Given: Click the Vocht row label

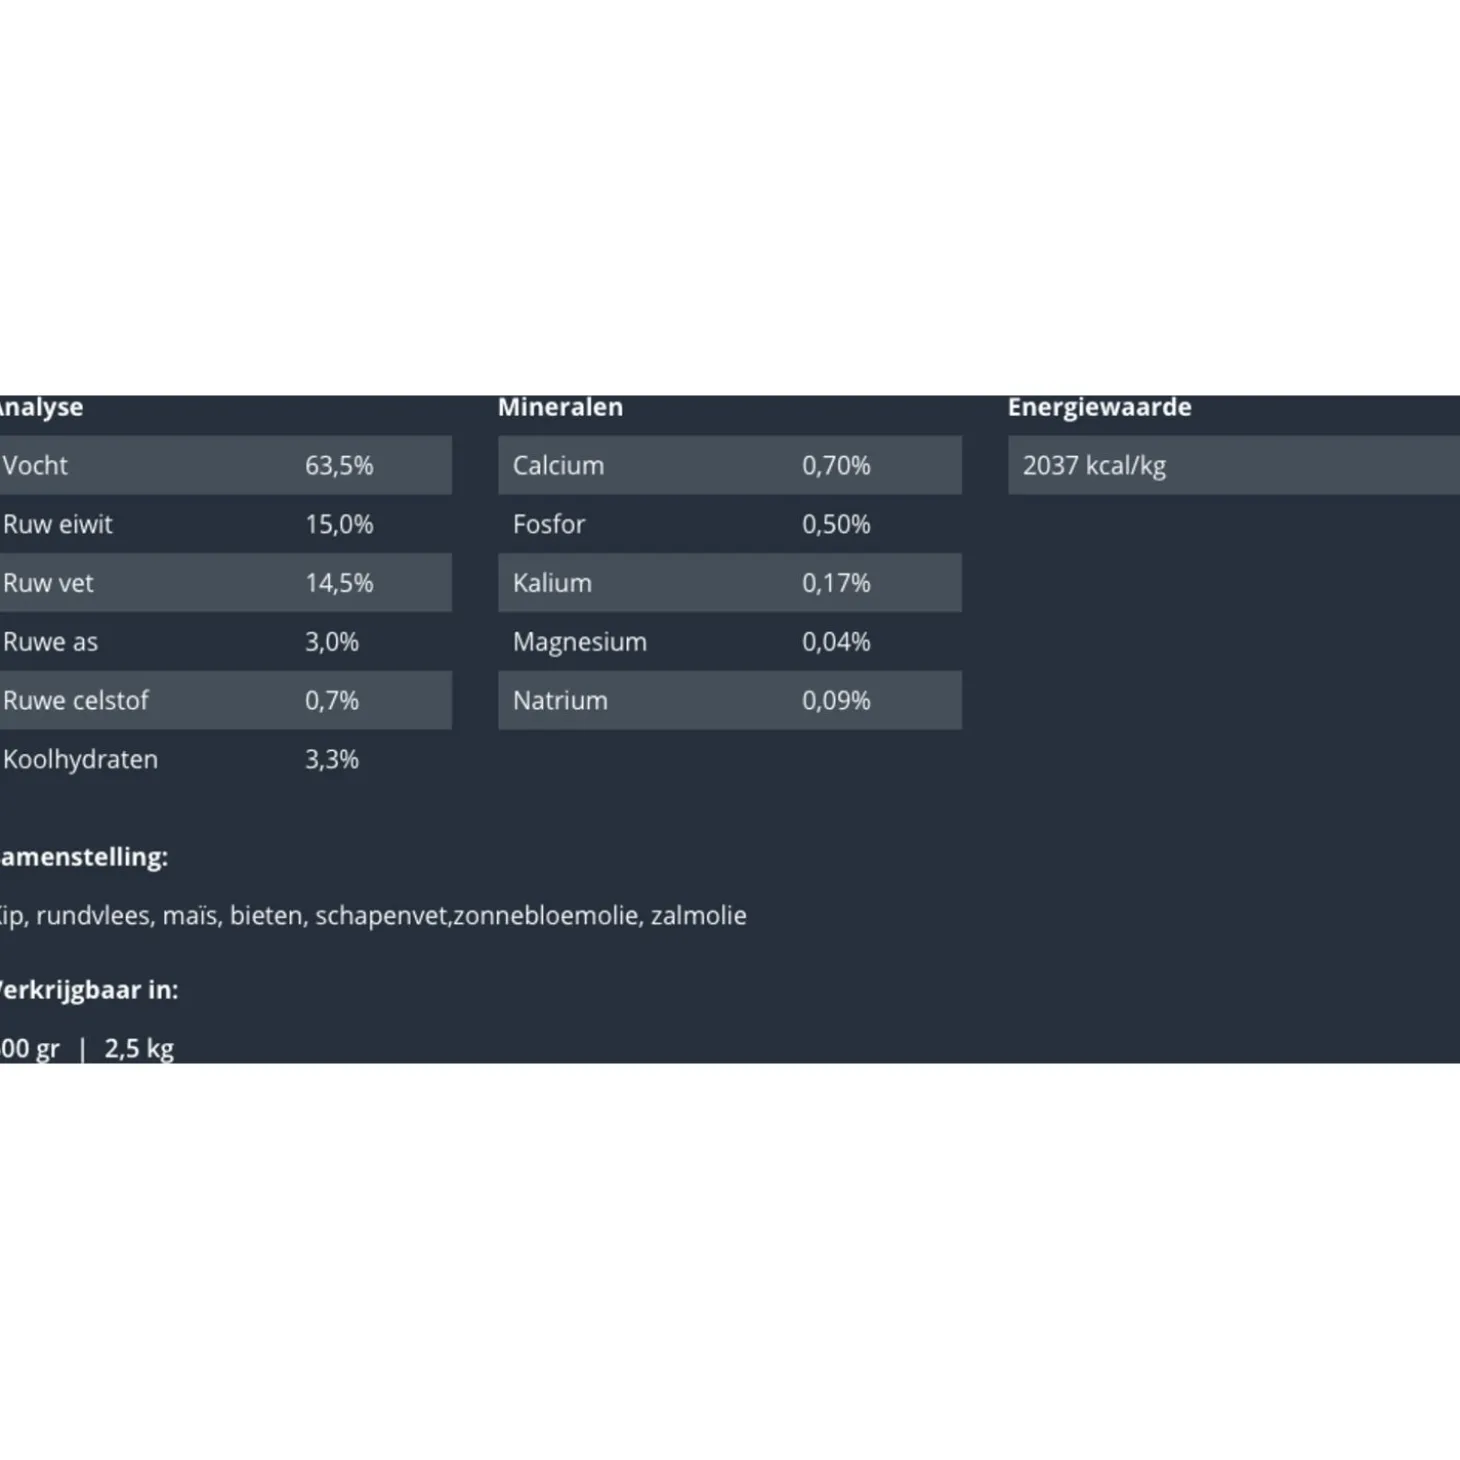Looking at the screenshot, I should (36, 465).
